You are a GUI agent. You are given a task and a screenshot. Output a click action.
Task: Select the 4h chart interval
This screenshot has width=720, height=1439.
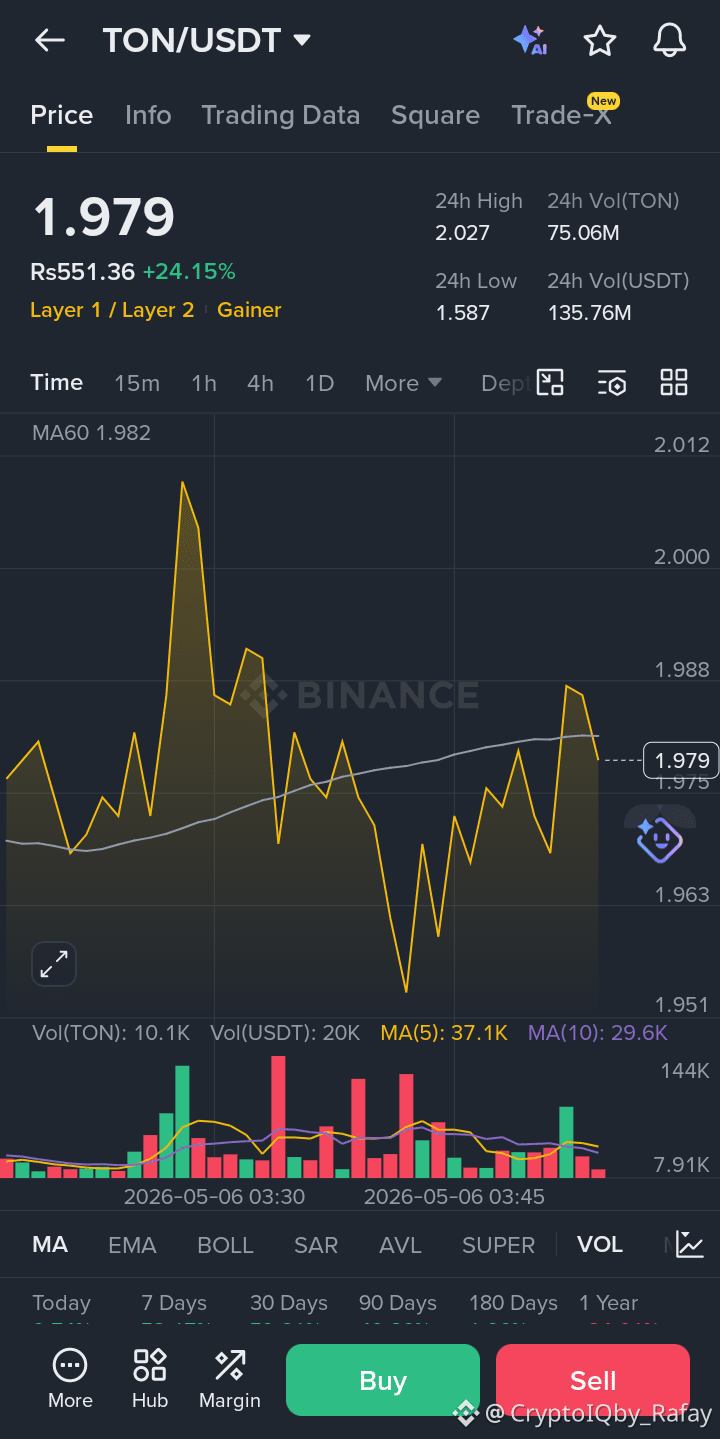coord(260,383)
